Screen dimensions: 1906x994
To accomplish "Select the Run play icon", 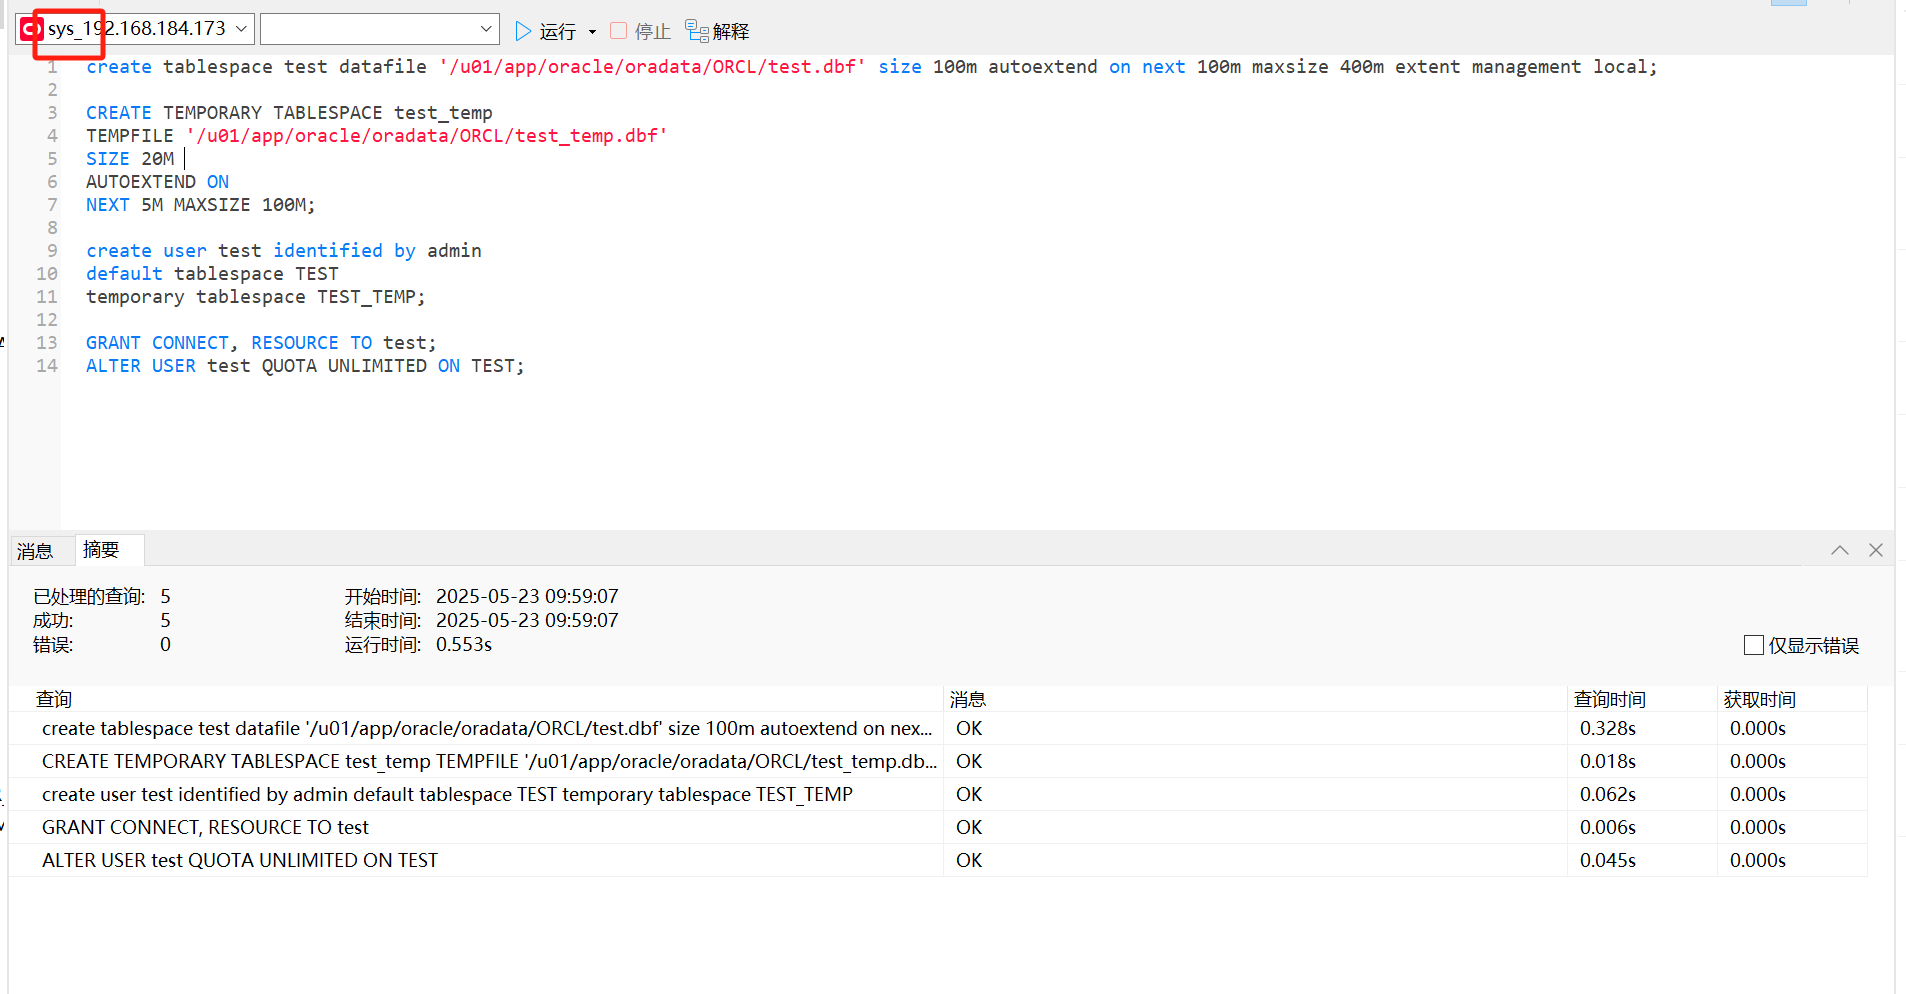I will [522, 30].
